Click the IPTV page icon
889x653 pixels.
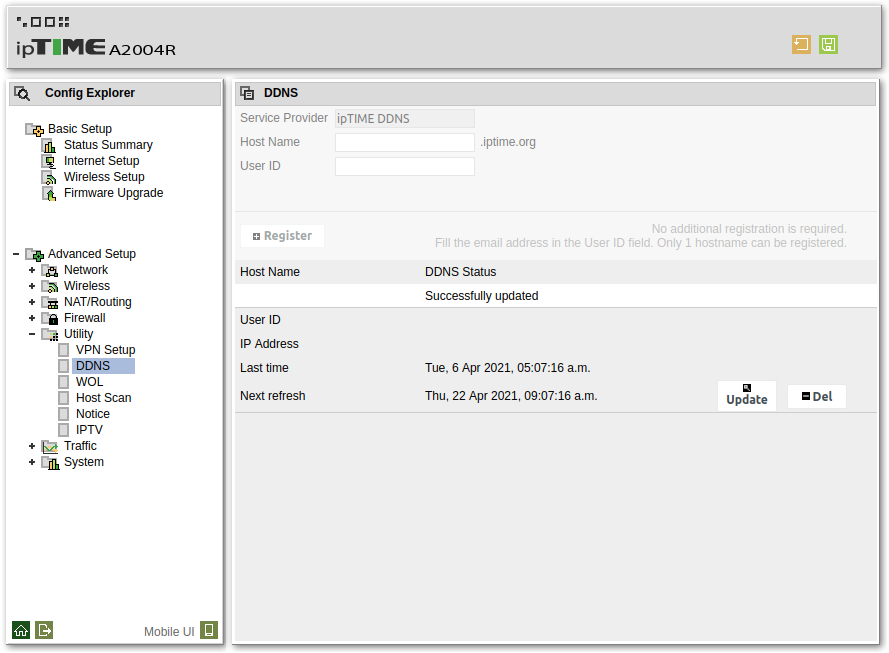tap(64, 430)
